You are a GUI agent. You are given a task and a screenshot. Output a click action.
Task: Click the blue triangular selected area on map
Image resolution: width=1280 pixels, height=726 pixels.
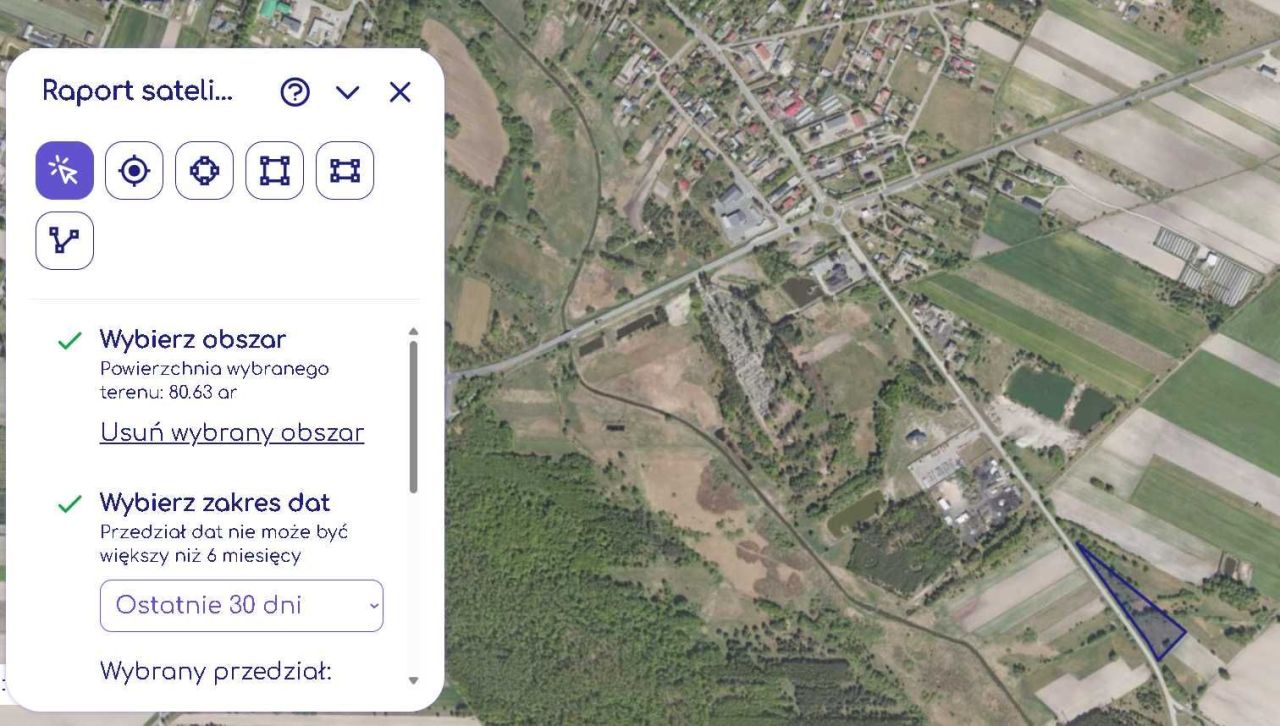coord(1140,609)
